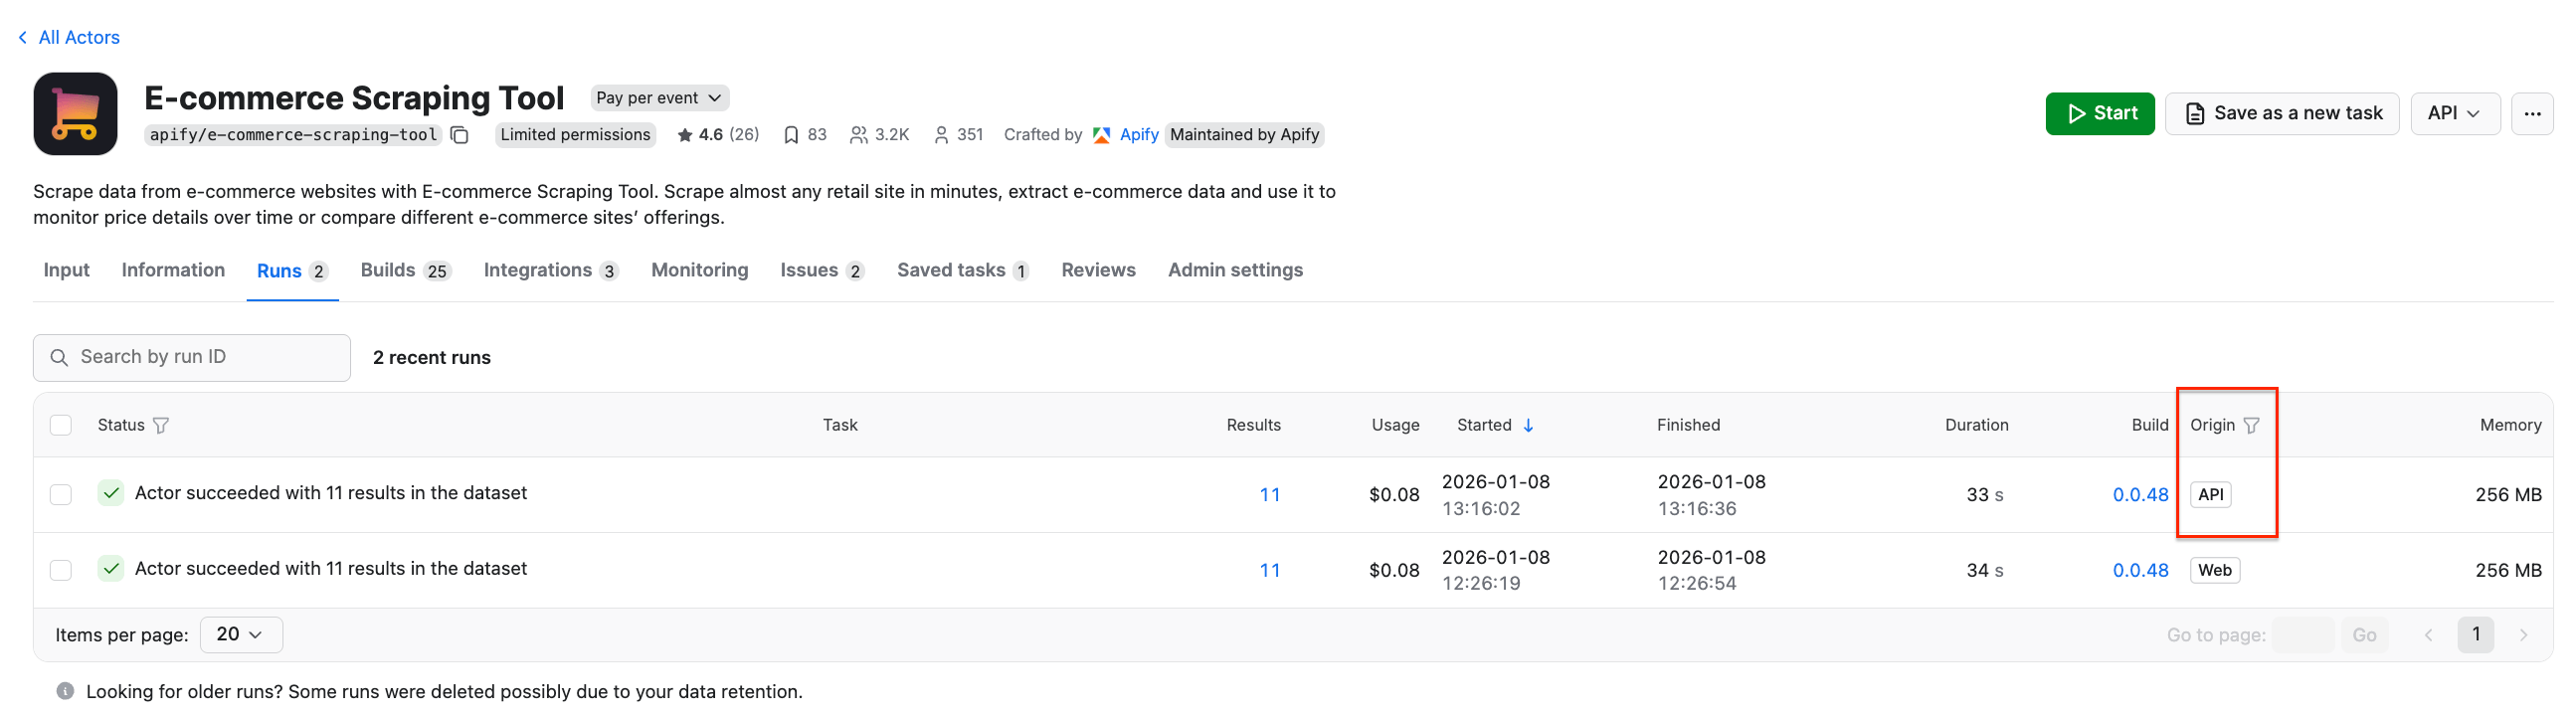This screenshot has width=2576, height=716.
Task: Click the E-commerce Scraping Tool cart logo
Action: point(75,114)
